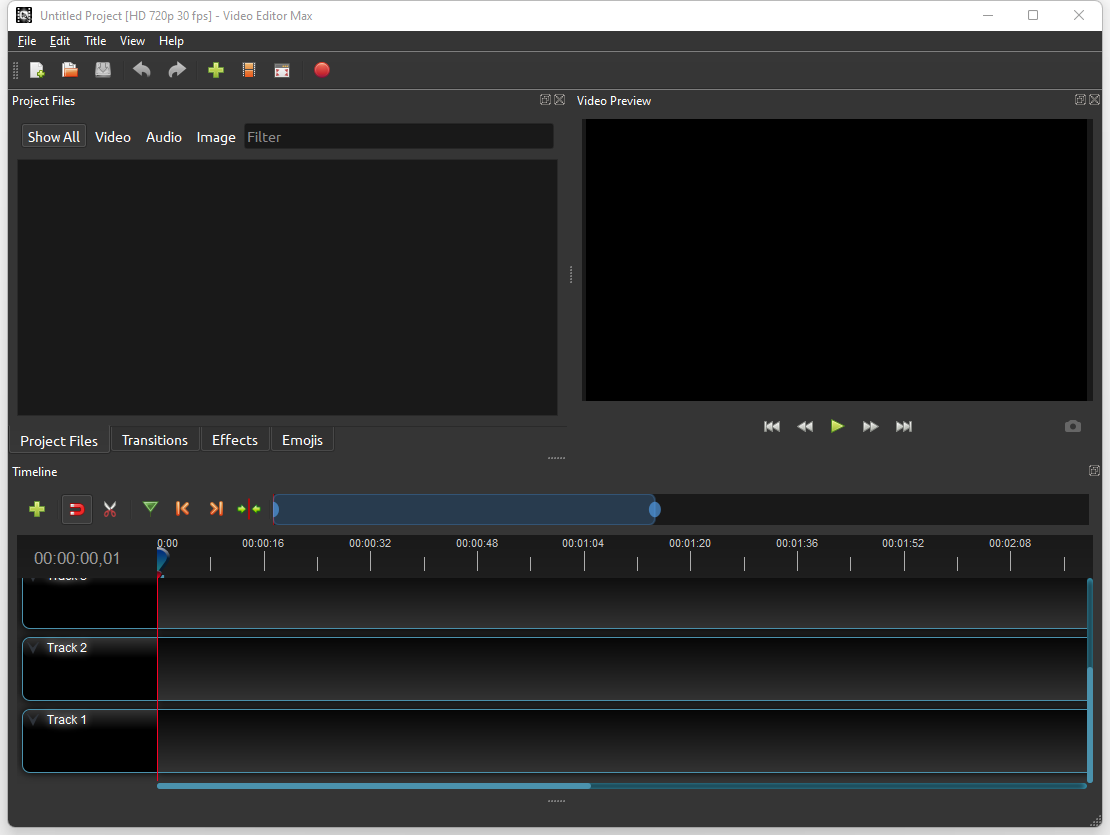Adjust the timeline zoom slider
1110x835 pixels.
(x=655, y=509)
